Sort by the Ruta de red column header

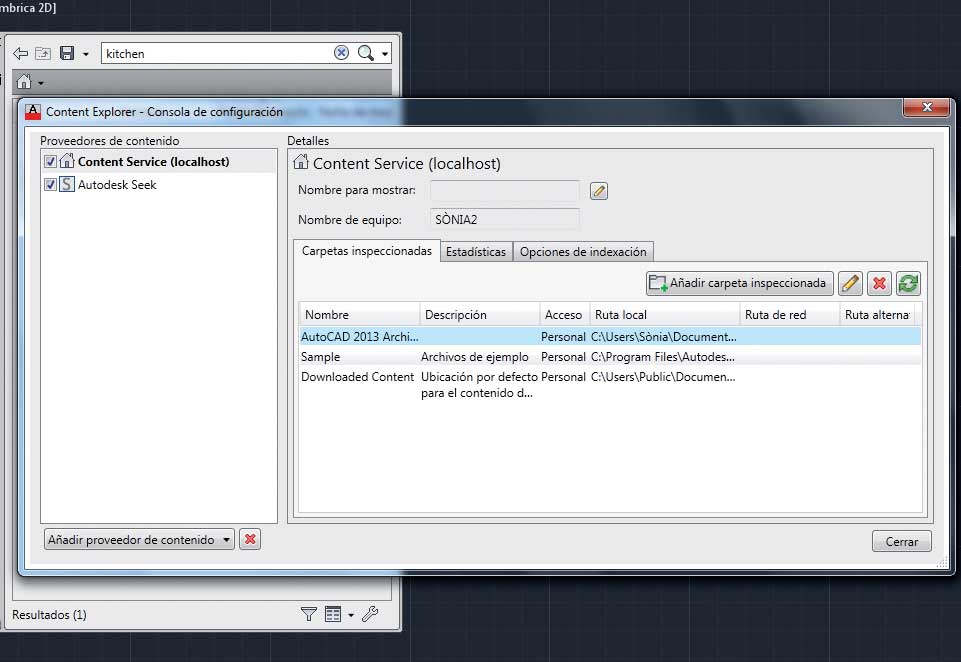pyautogui.click(x=789, y=314)
